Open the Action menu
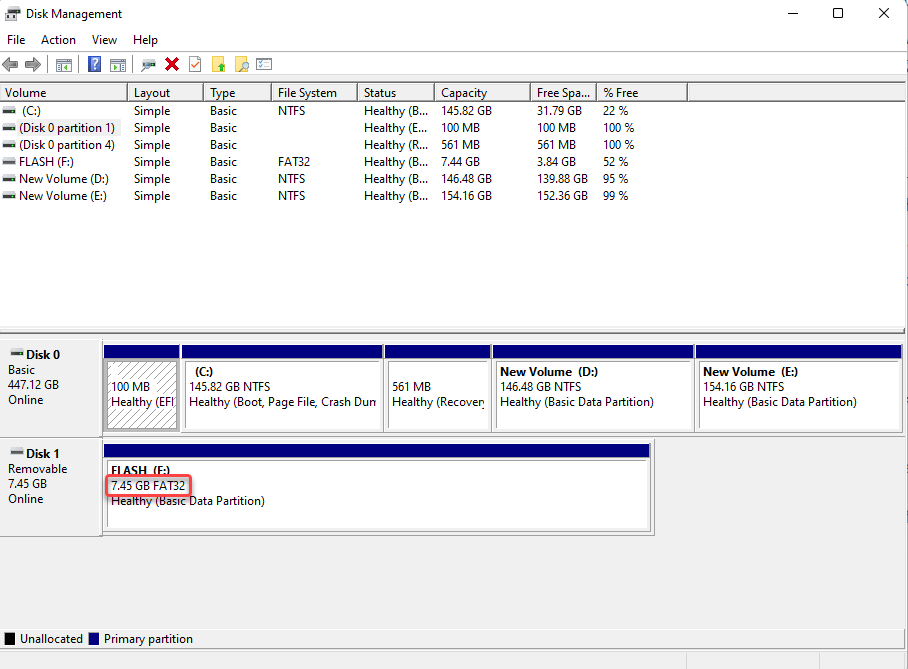Screen dimensions: 908x669 [58, 40]
